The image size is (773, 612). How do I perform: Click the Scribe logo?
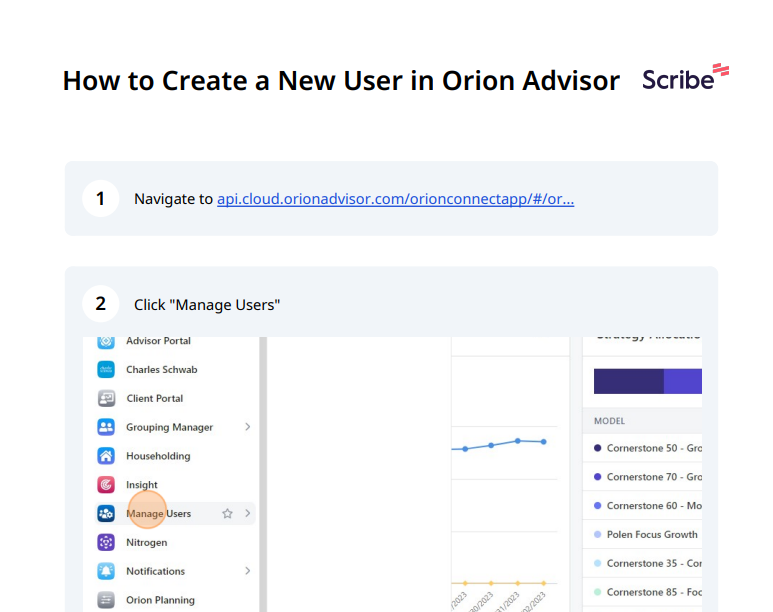point(685,77)
